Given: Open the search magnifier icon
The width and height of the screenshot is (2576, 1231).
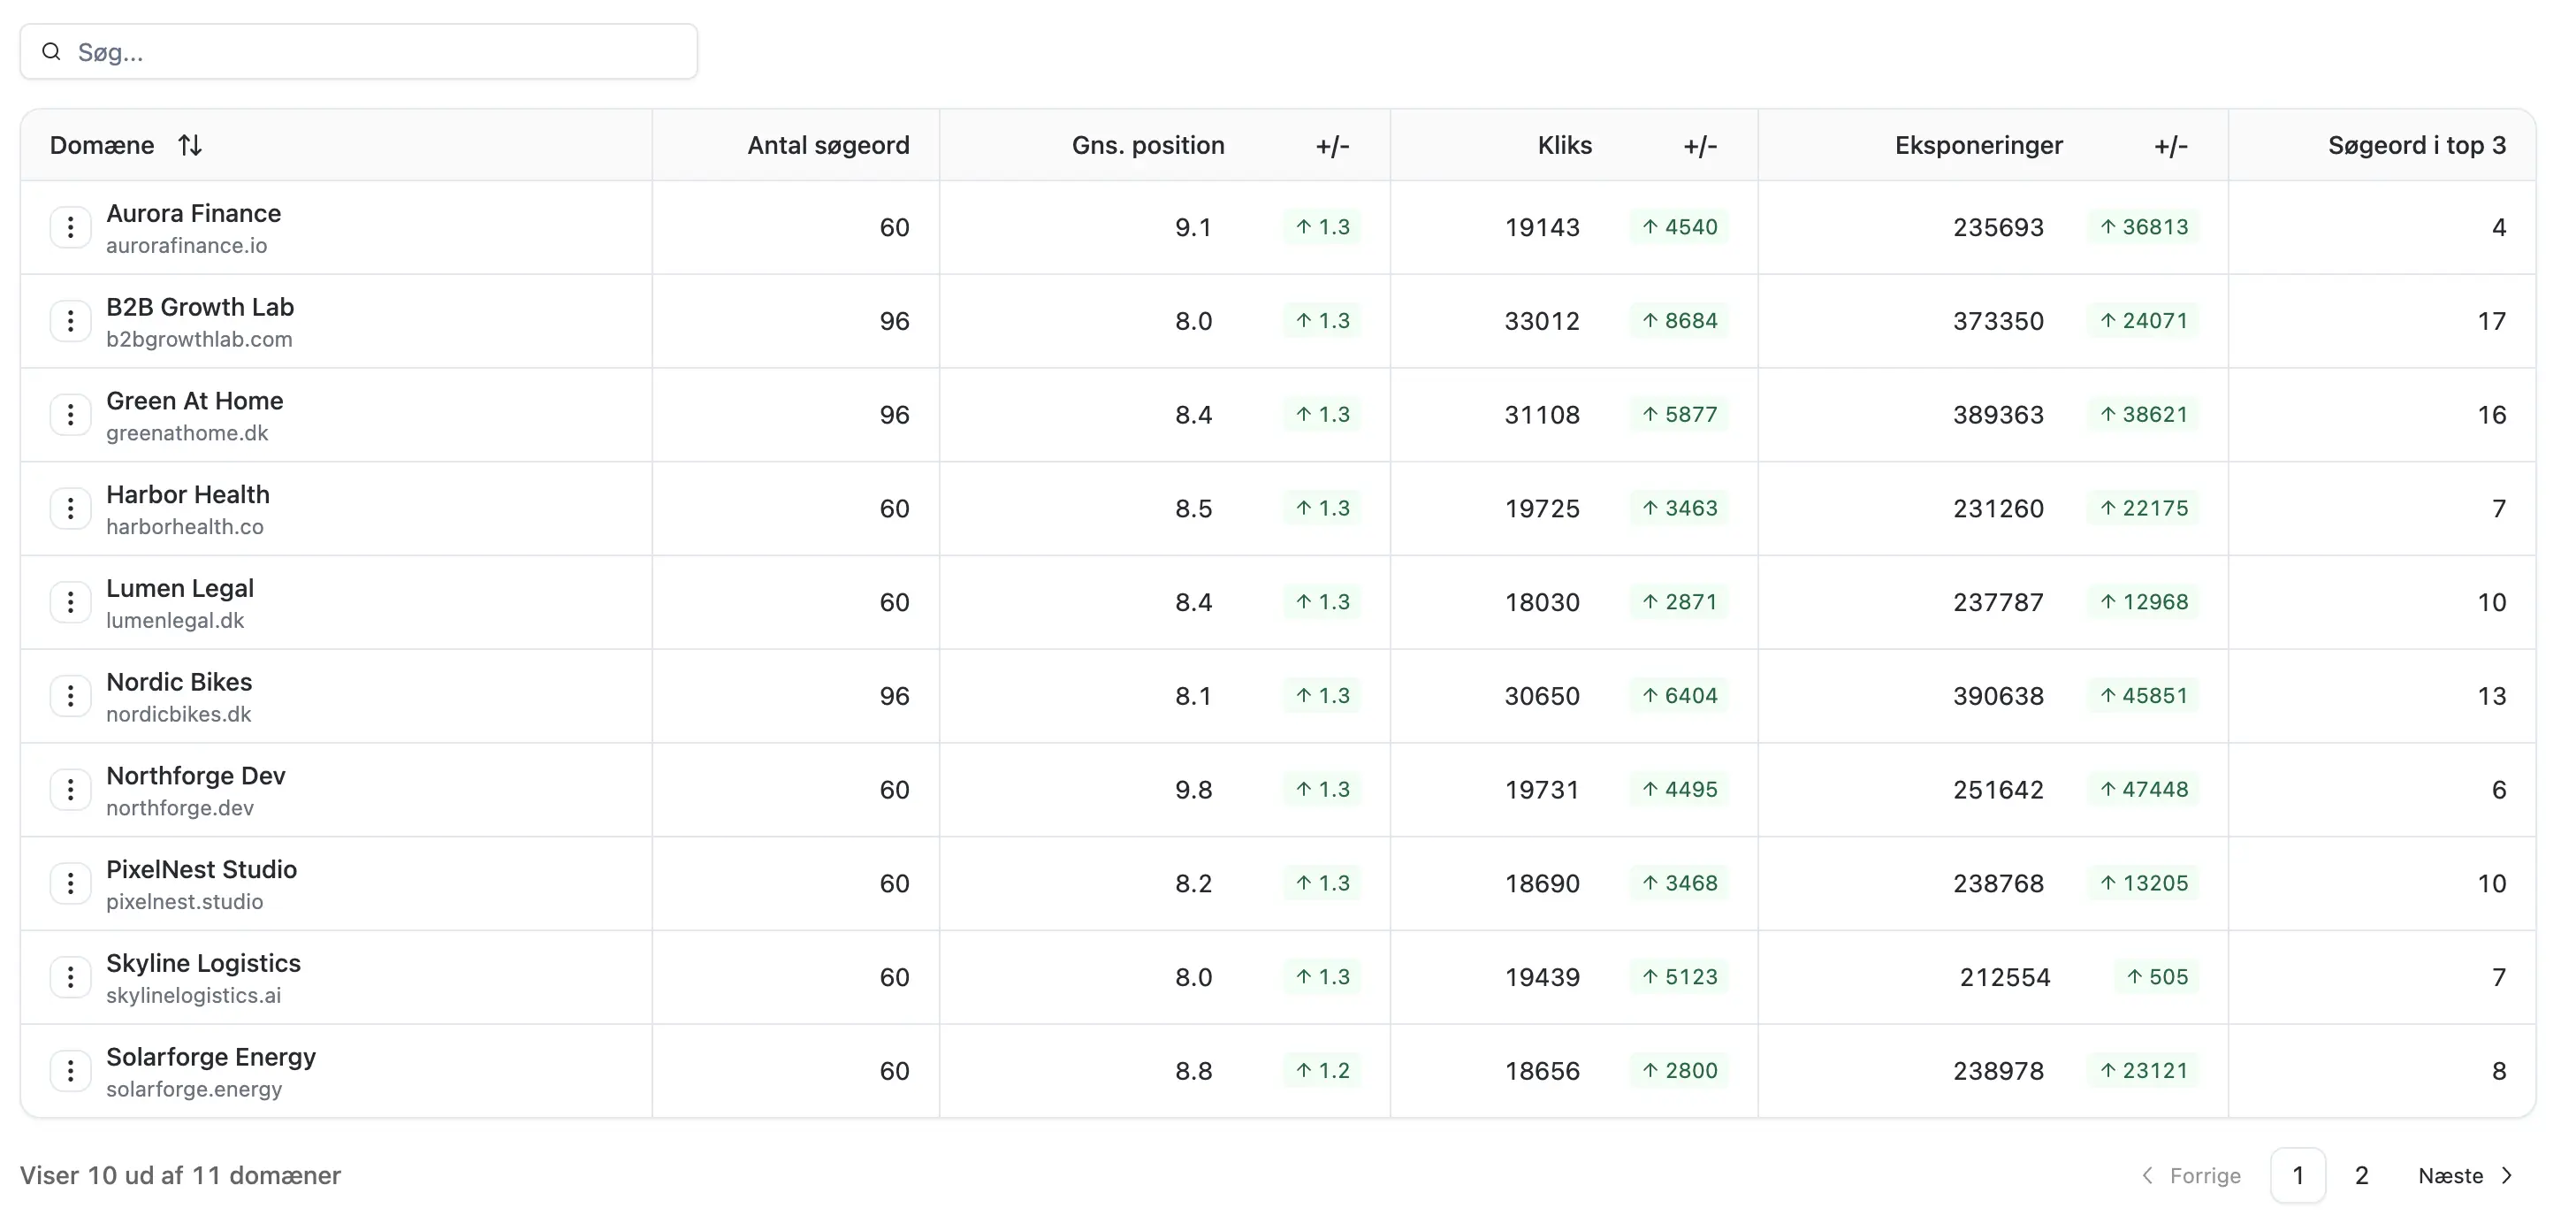Looking at the screenshot, I should 51,51.
